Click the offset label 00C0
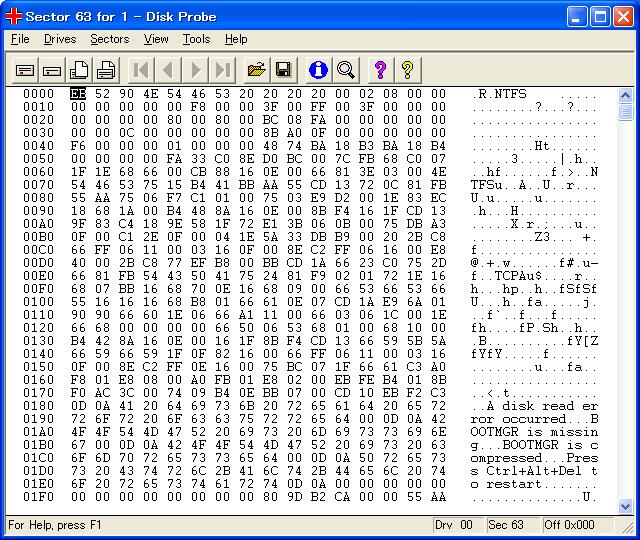Screen dimensions: 640x540 (38, 250)
